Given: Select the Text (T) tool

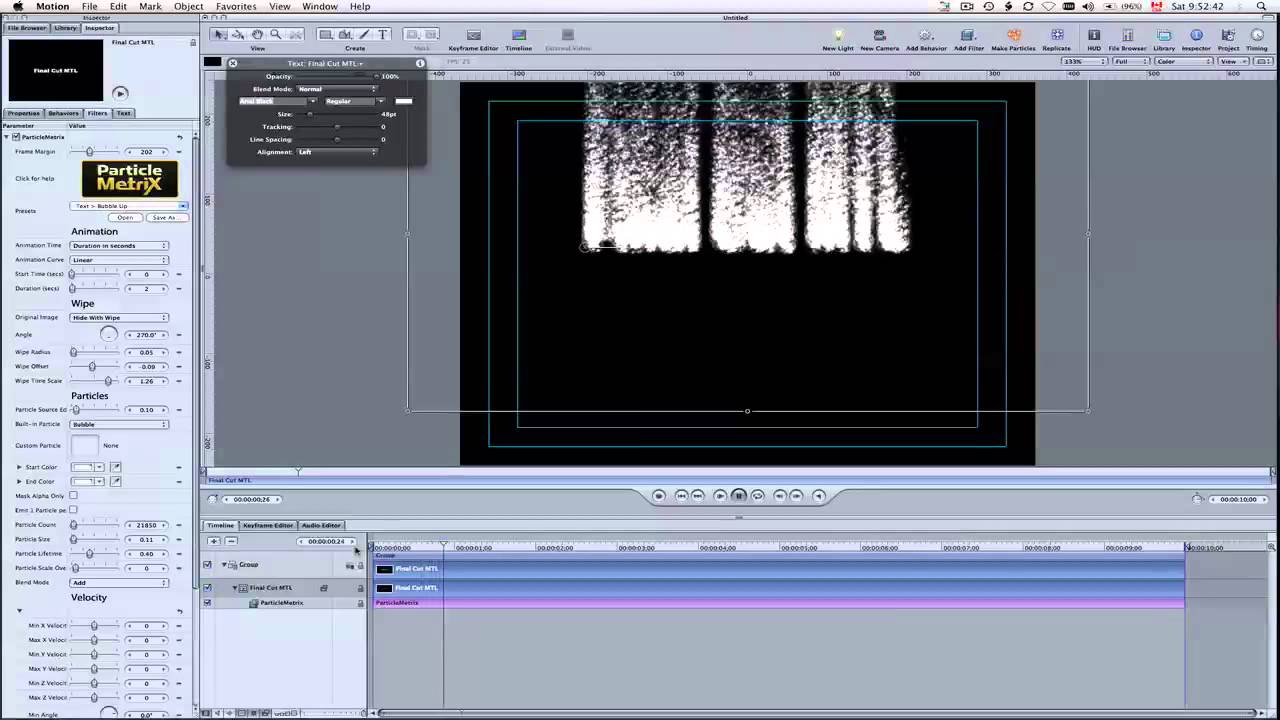Looking at the screenshot, I should point(382,34).
